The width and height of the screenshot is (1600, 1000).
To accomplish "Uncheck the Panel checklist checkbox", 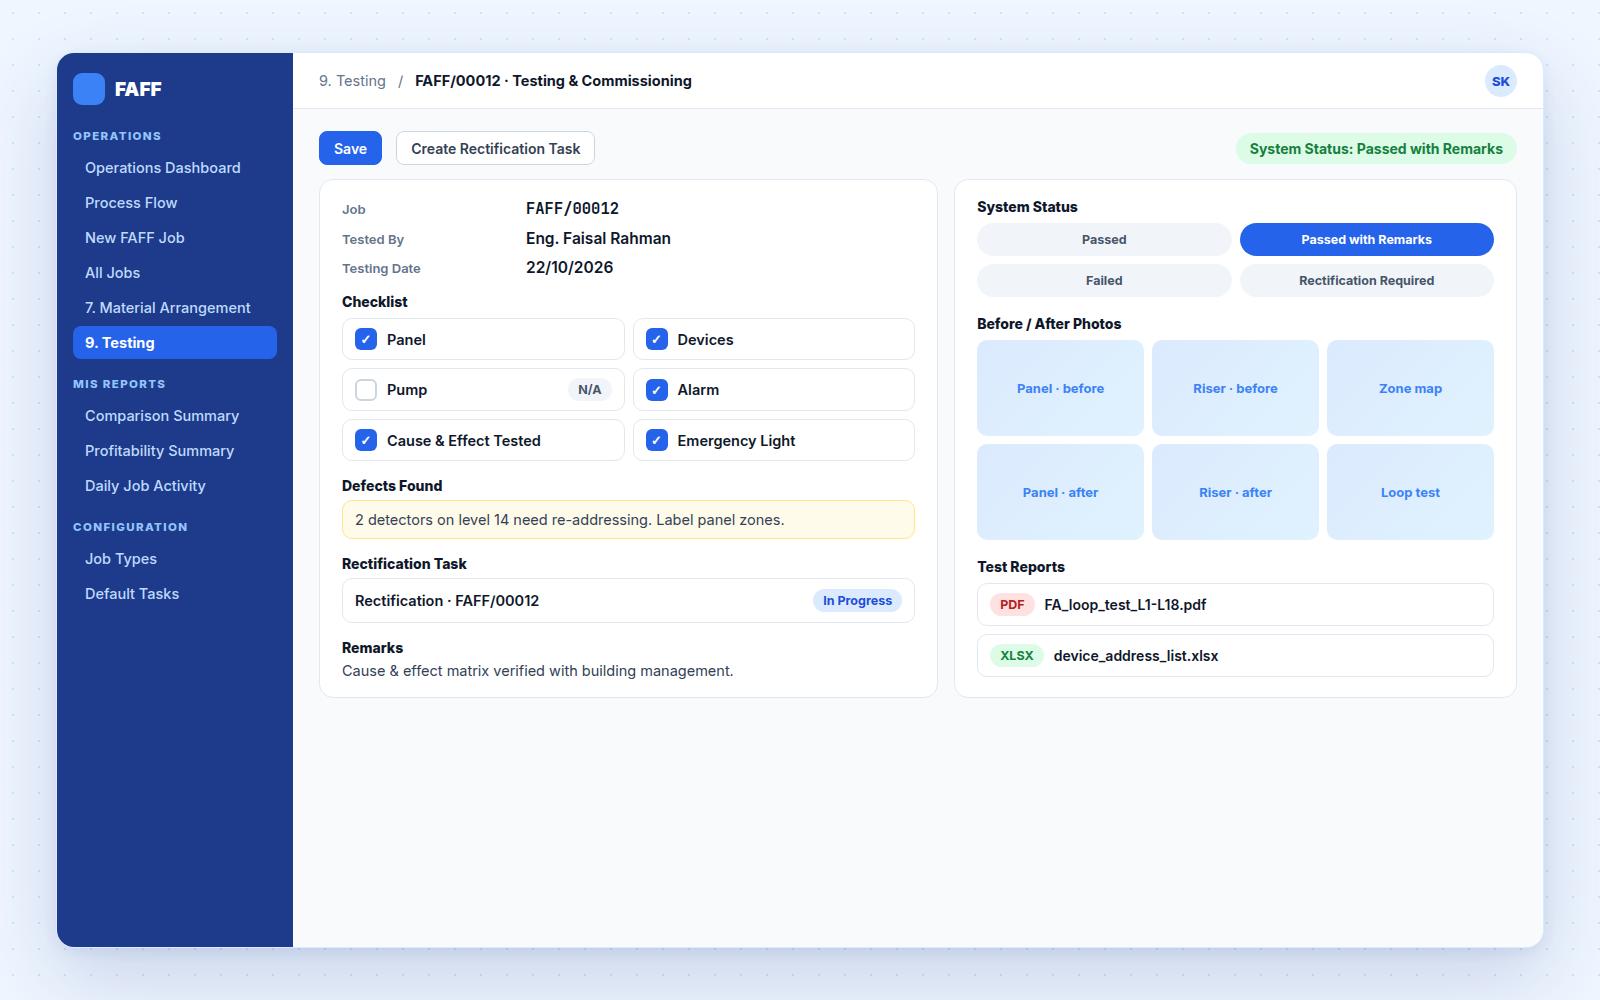I will [x=366, y=339].
